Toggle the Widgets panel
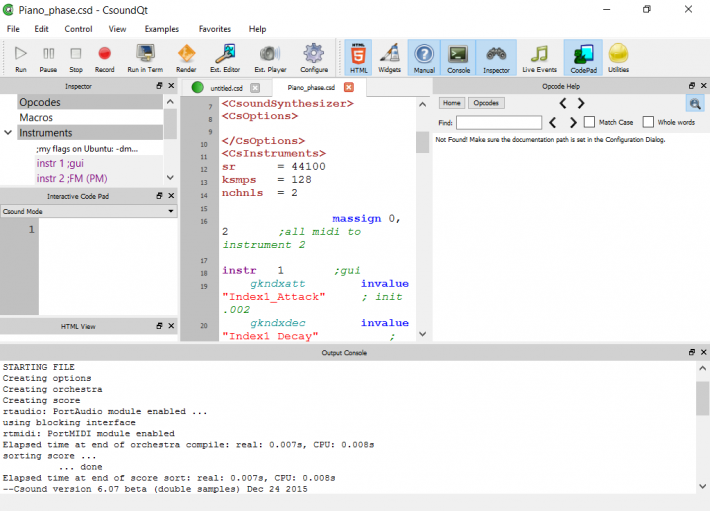This screenshot has height=511, width=710. coord(389,58)
